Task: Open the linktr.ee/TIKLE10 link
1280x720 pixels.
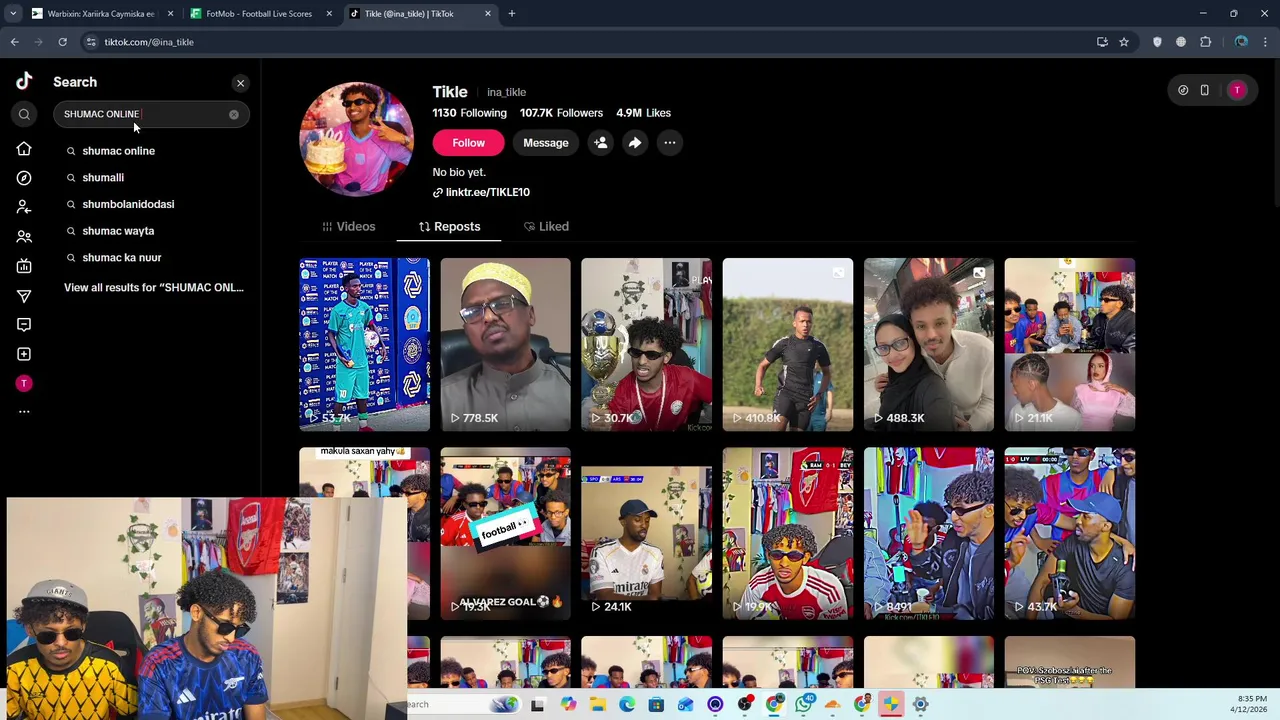Action: [x=481, y=192]
